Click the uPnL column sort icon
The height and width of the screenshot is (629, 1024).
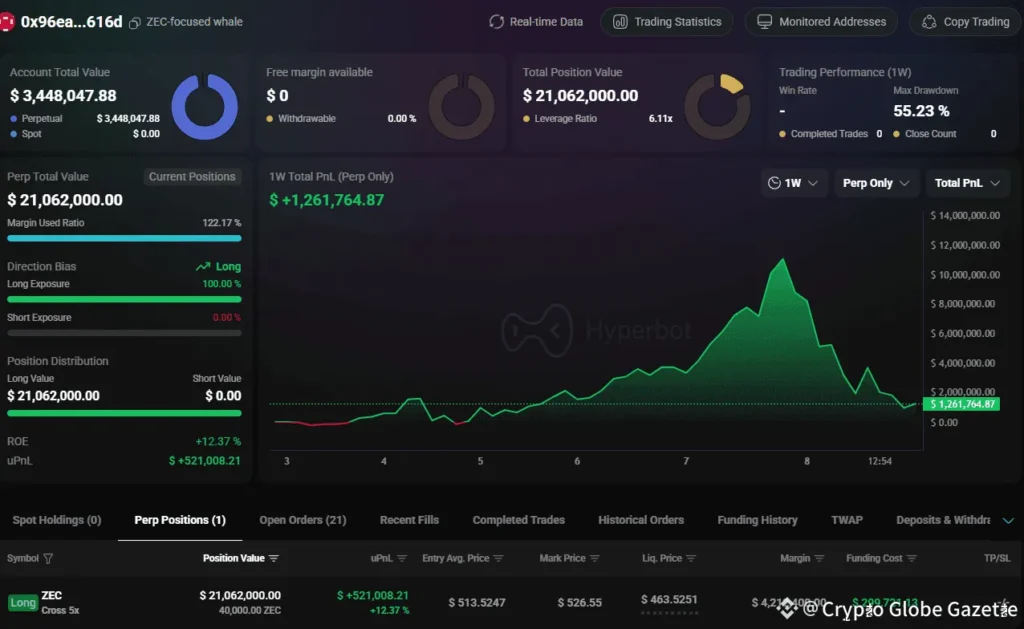pos(404,558)
